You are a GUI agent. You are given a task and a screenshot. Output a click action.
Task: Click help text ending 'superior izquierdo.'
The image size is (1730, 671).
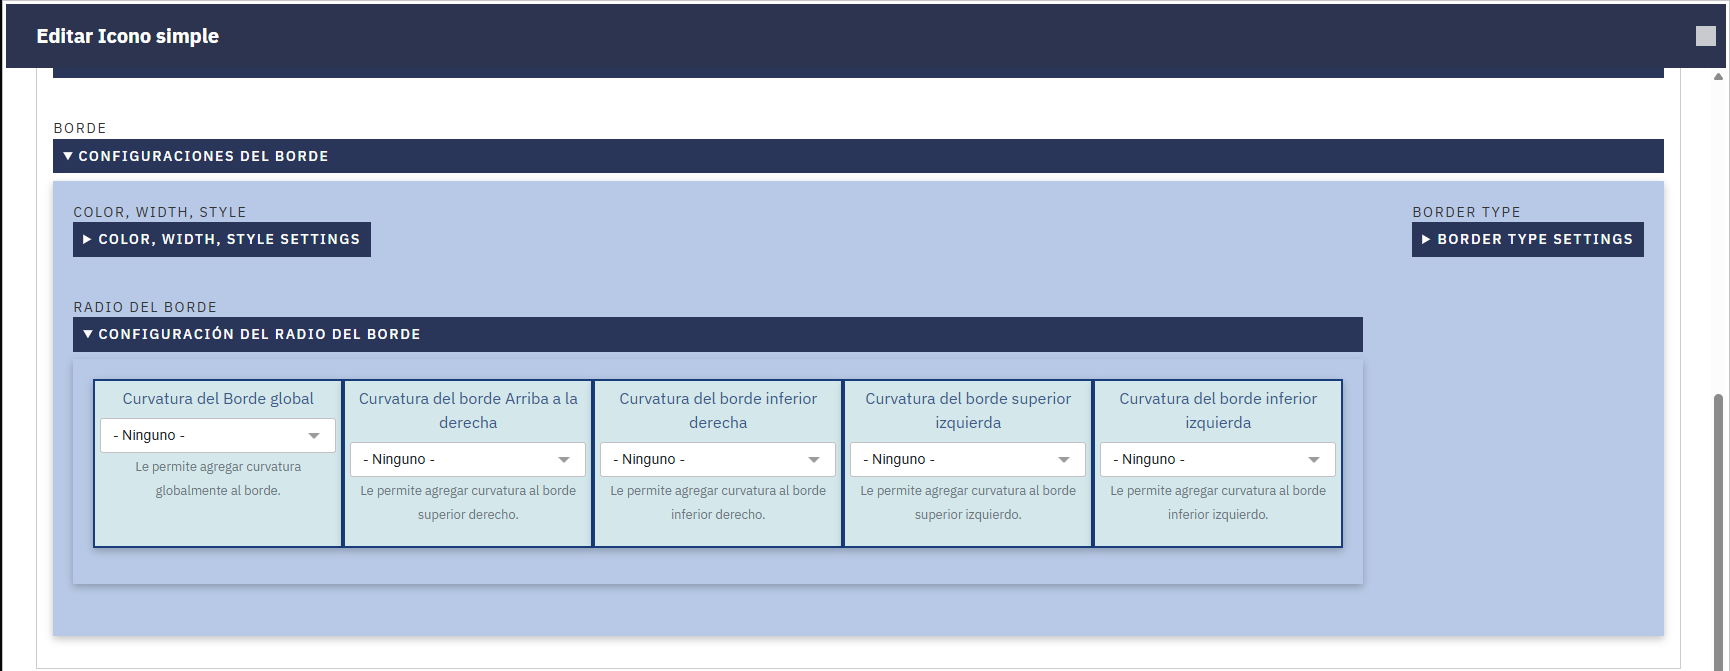[968, 502]
